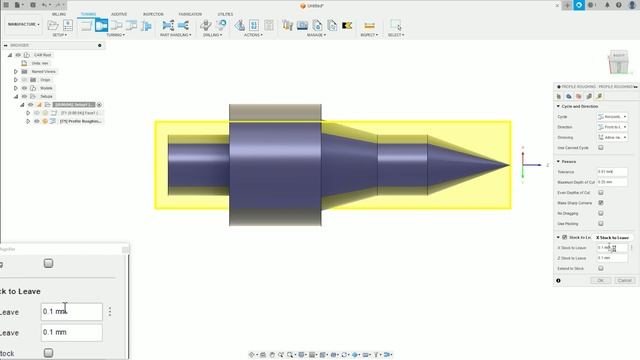This screenshot has width=640, height=360.
Task: Open the Tool Library icon in Manage
Action: pyautogui.click(x=287, y=25)
